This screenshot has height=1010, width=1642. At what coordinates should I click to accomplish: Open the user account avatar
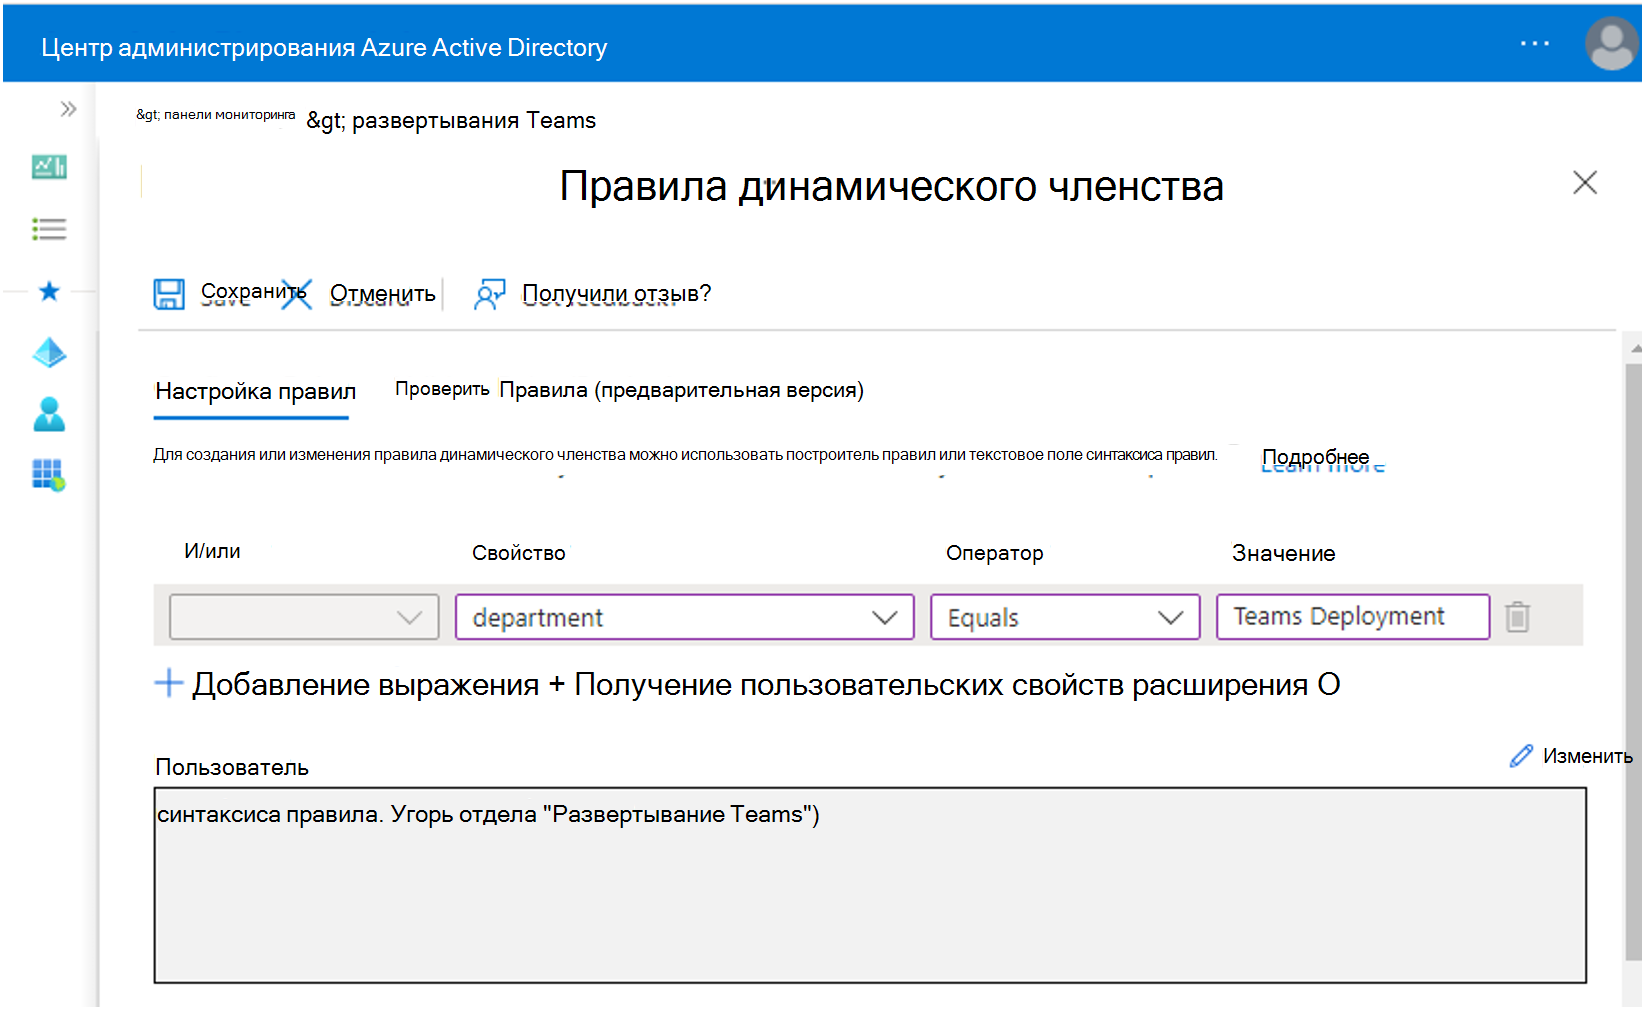(1612, 43)
